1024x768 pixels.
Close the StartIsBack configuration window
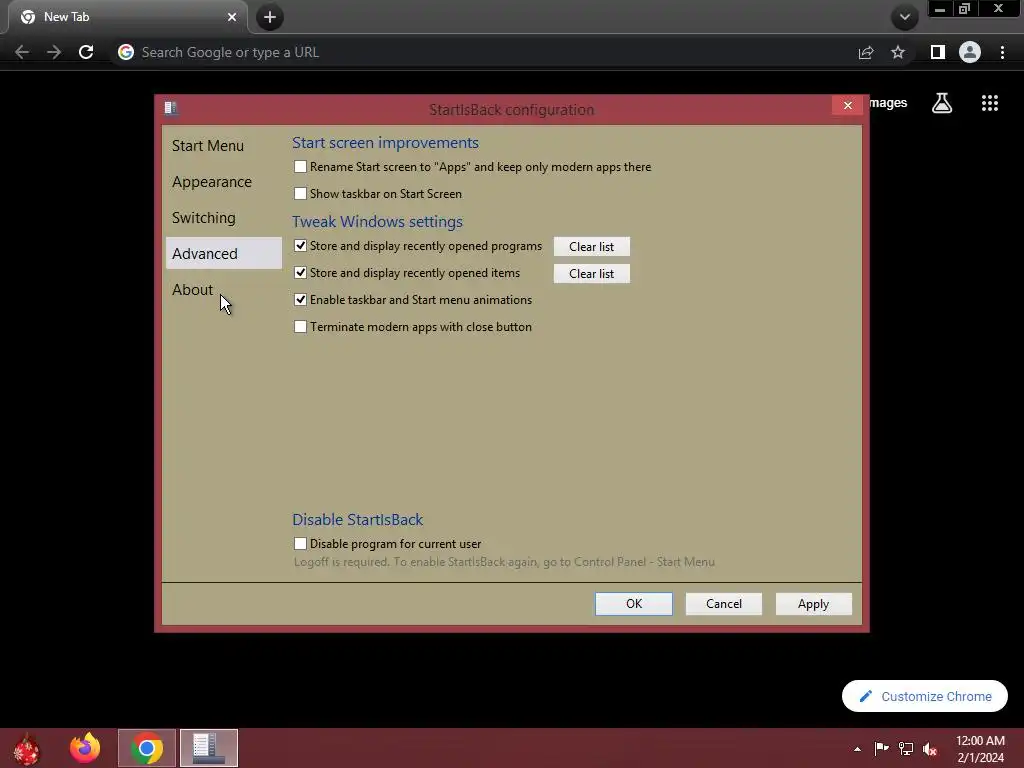tap(848, 105)
